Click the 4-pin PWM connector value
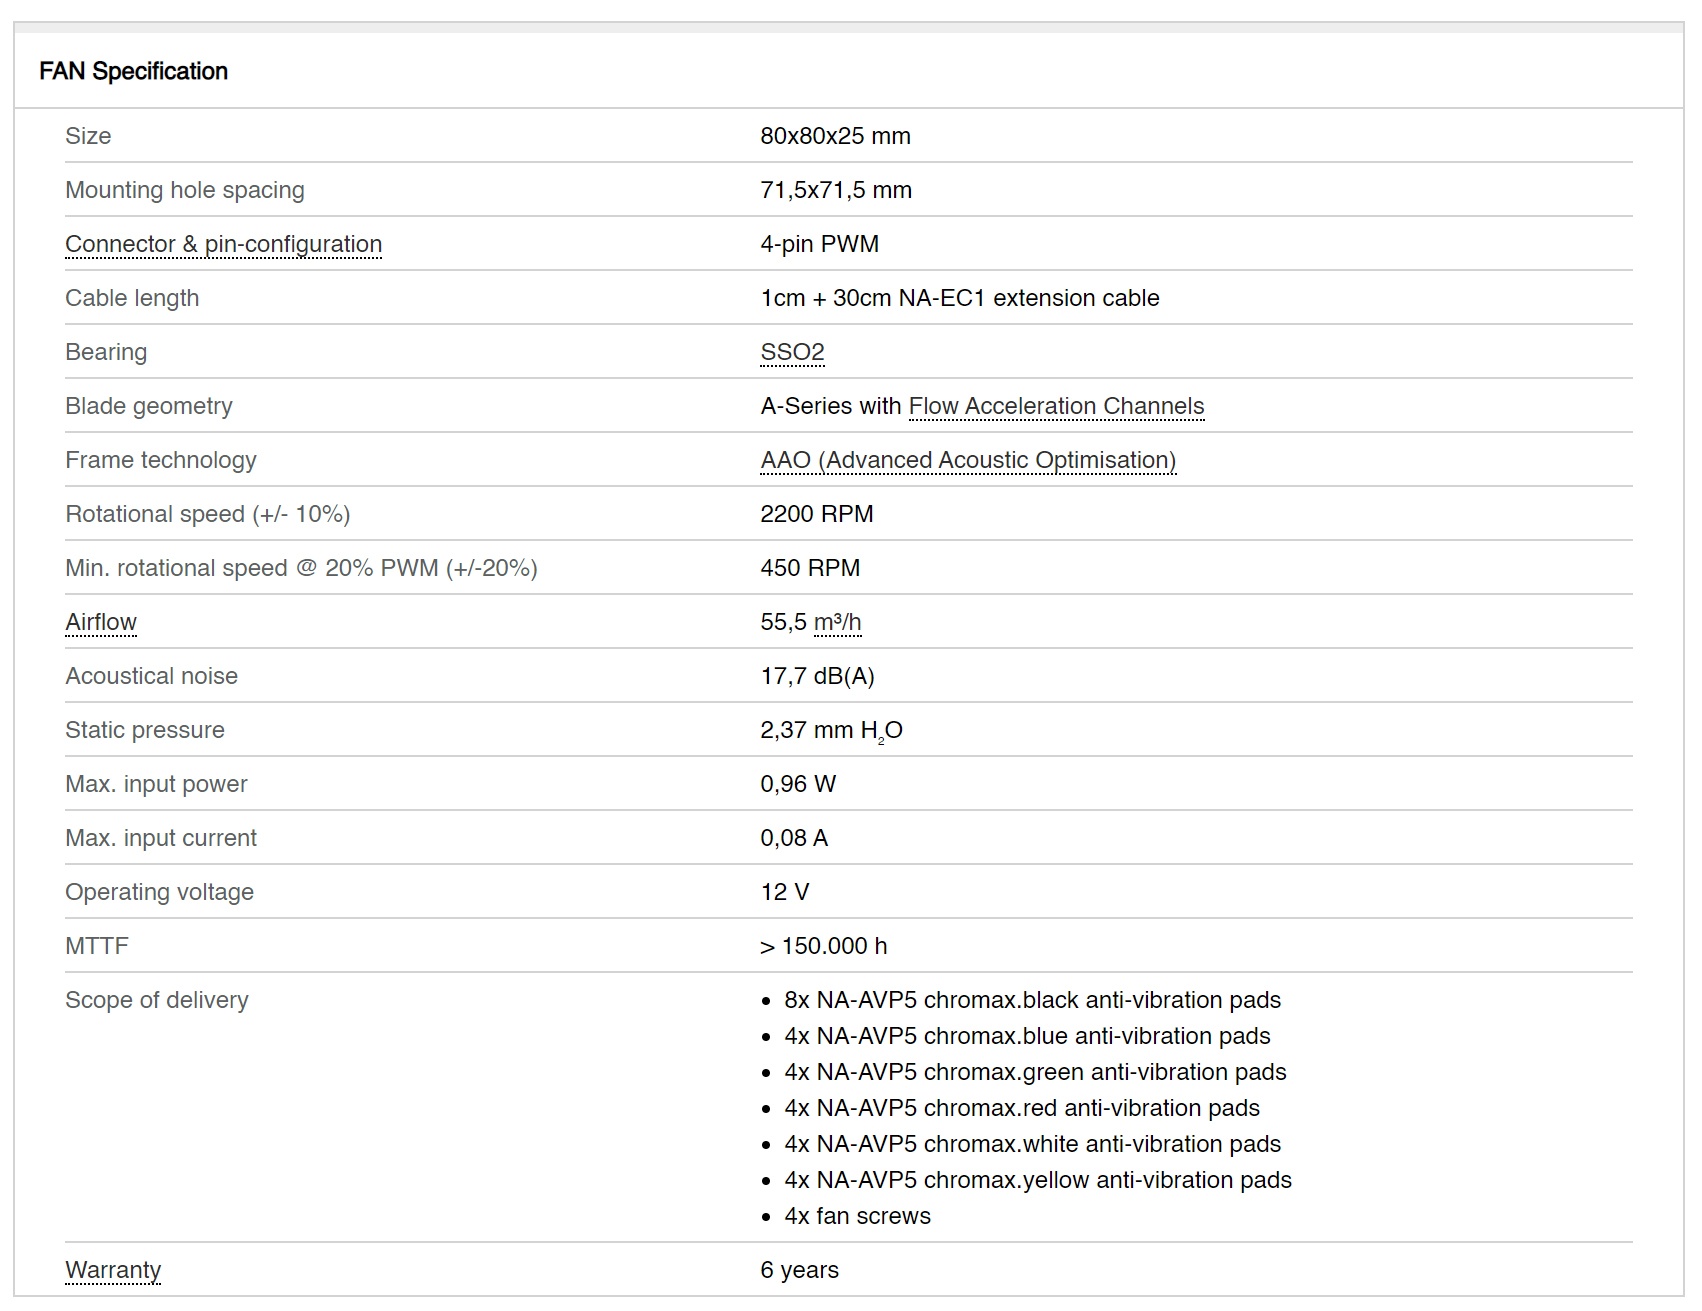Image resolution: width=1702 pixels, height=1311 pixels. 819,244
